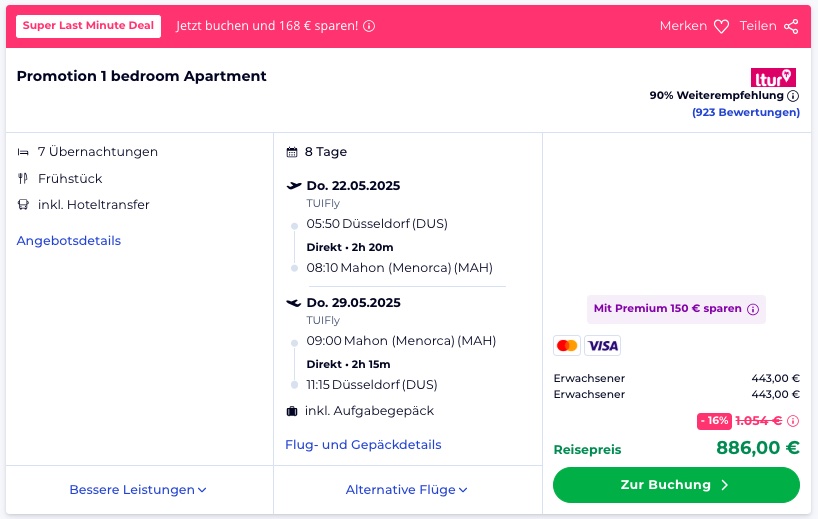Click the share icon next to Teilen

coord(791,26)
